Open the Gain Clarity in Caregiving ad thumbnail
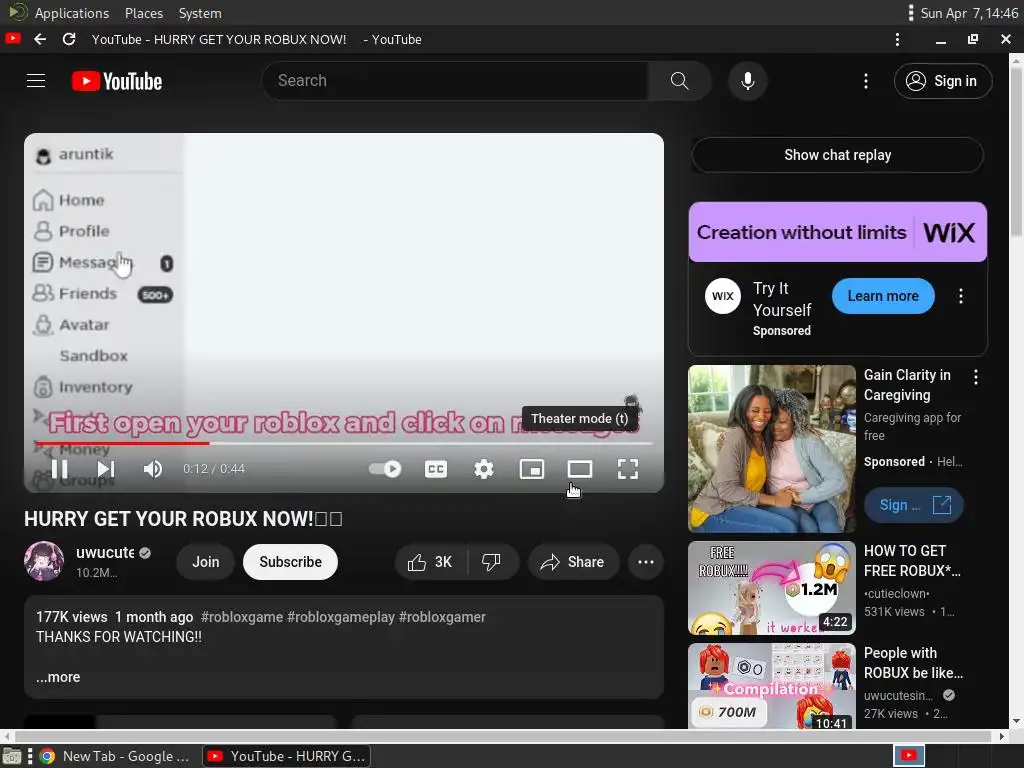 pos(771,449)
